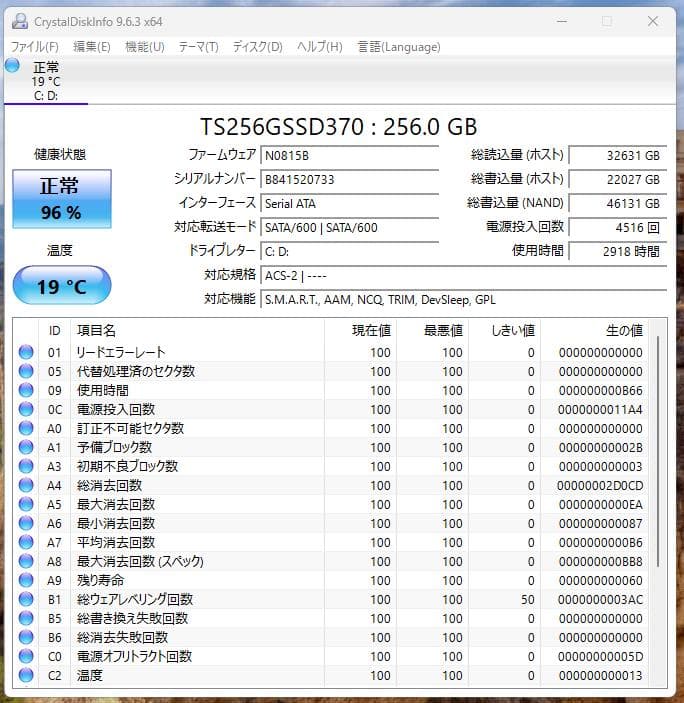Click the 正常 96 % health status button

pyautogui.click(x=61, y=199)
